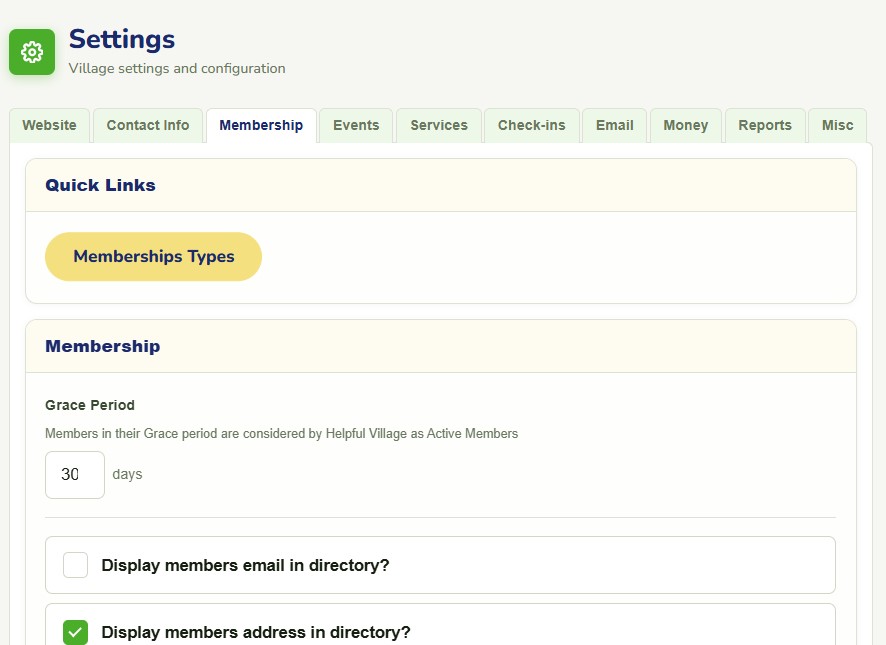Enable Display members email in directory checkbox
Screen dimensions: 886x645
click(75, 565)
